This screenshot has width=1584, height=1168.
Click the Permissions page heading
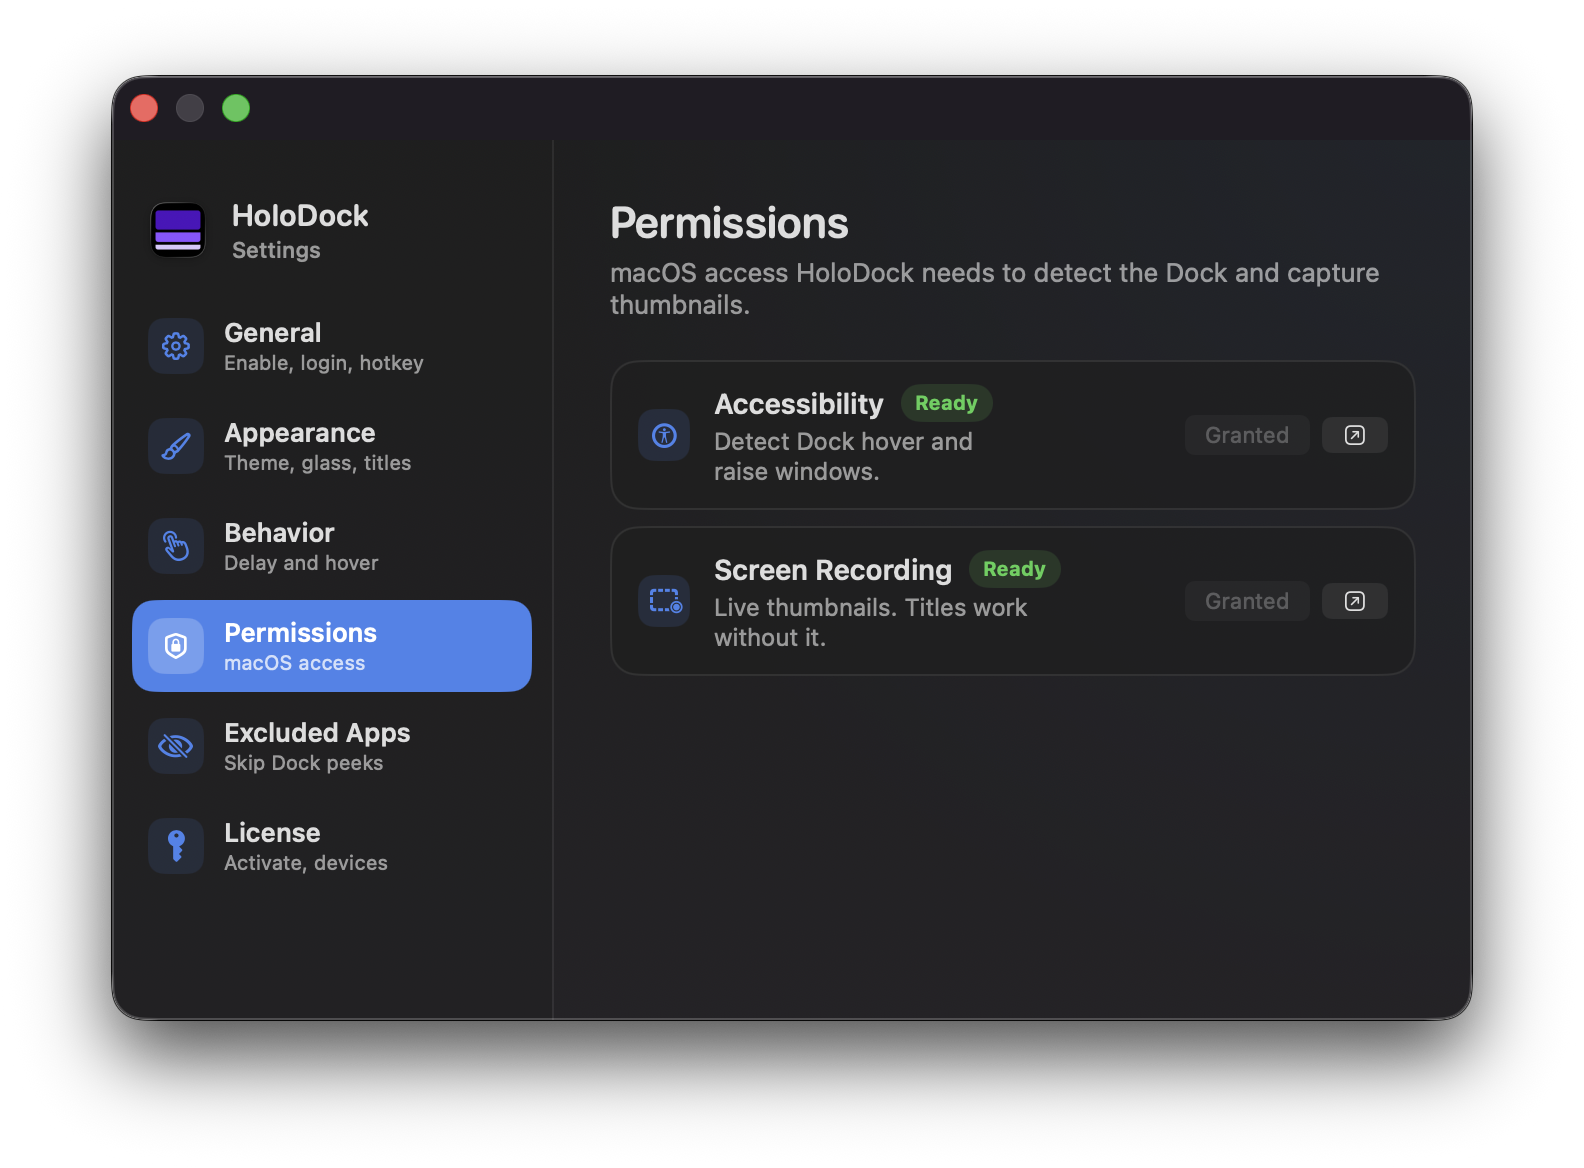[729, 224]
